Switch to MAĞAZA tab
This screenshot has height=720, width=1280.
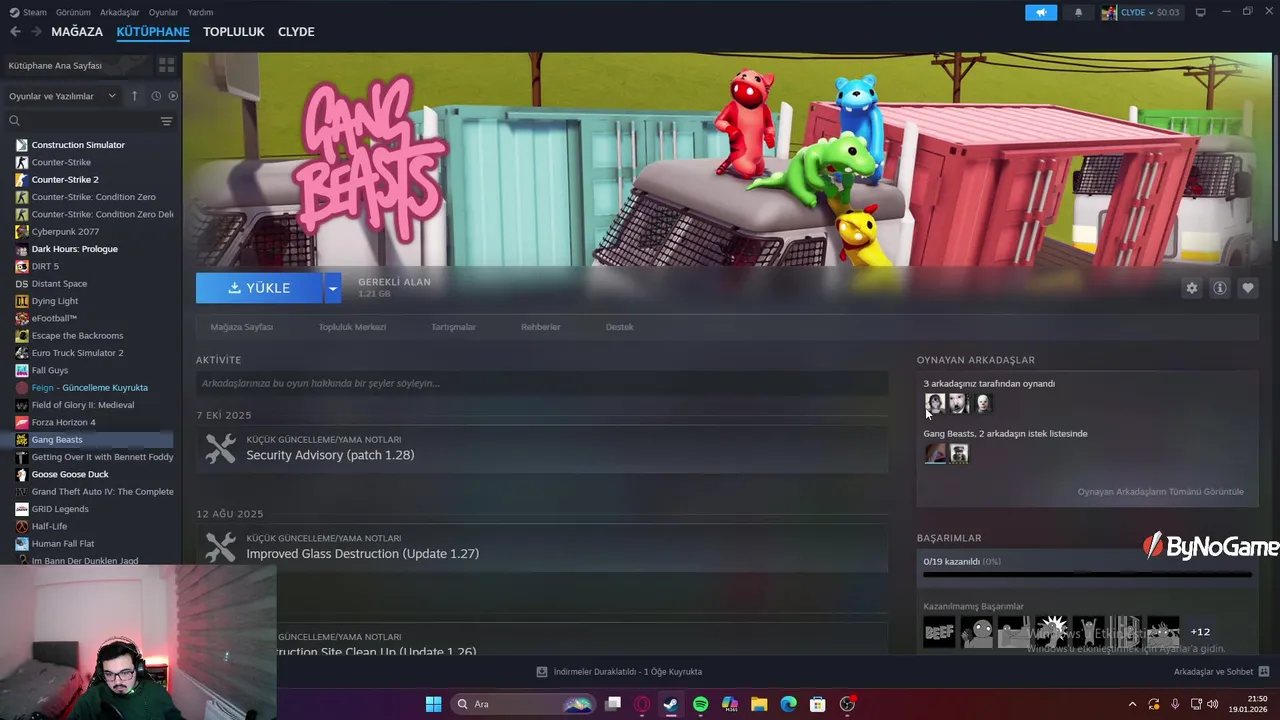(77, 32)
